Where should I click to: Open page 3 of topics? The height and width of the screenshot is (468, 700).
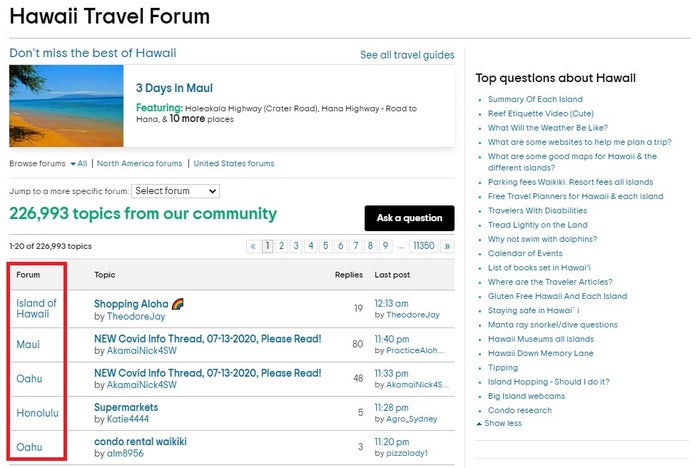point(296,246)
